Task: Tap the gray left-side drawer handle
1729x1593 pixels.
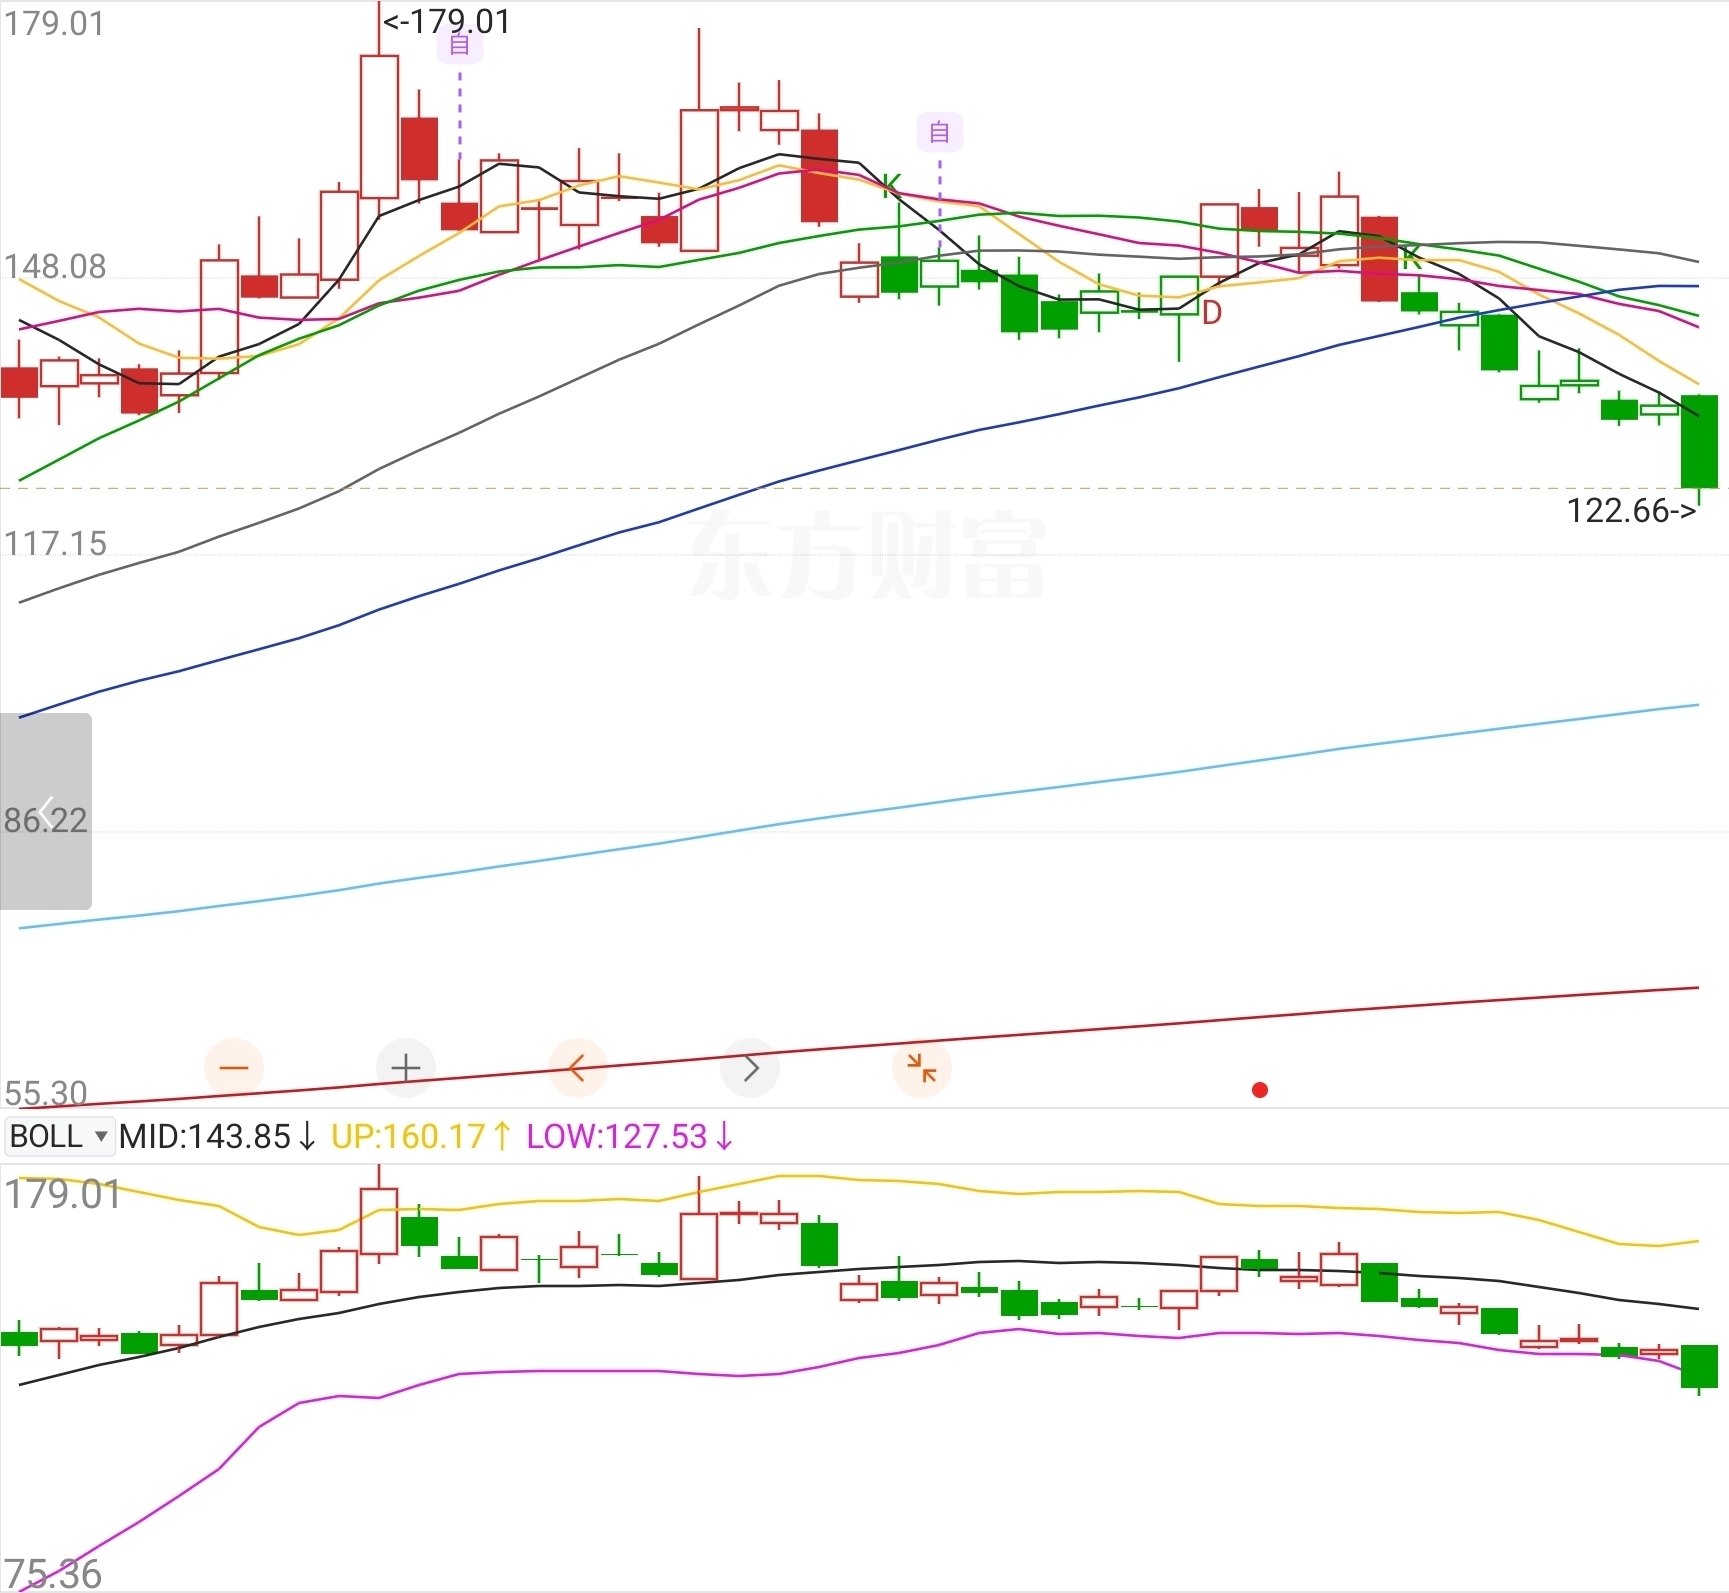Action: 46,811
